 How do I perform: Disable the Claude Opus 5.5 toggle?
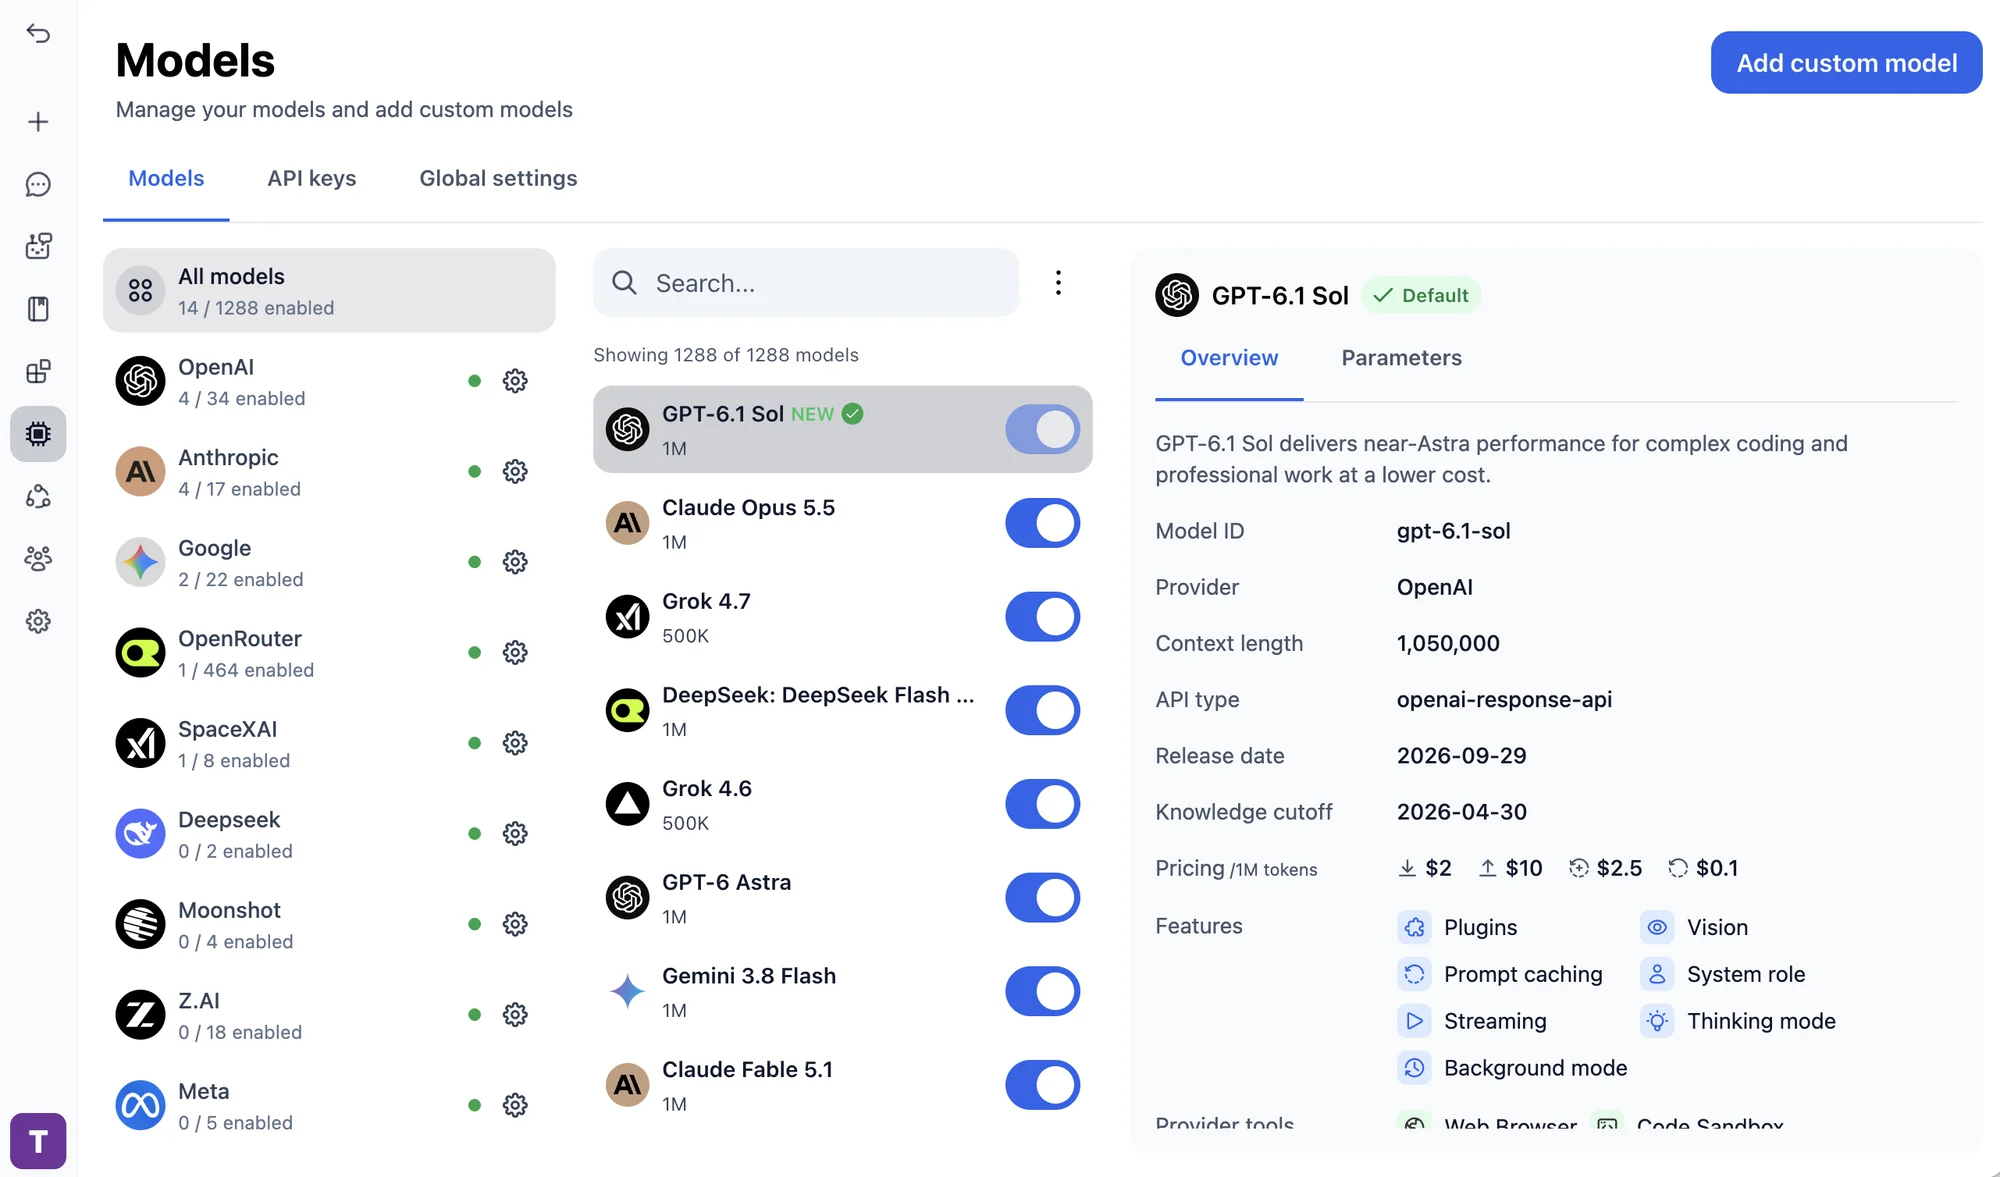tap(1042, 523)
